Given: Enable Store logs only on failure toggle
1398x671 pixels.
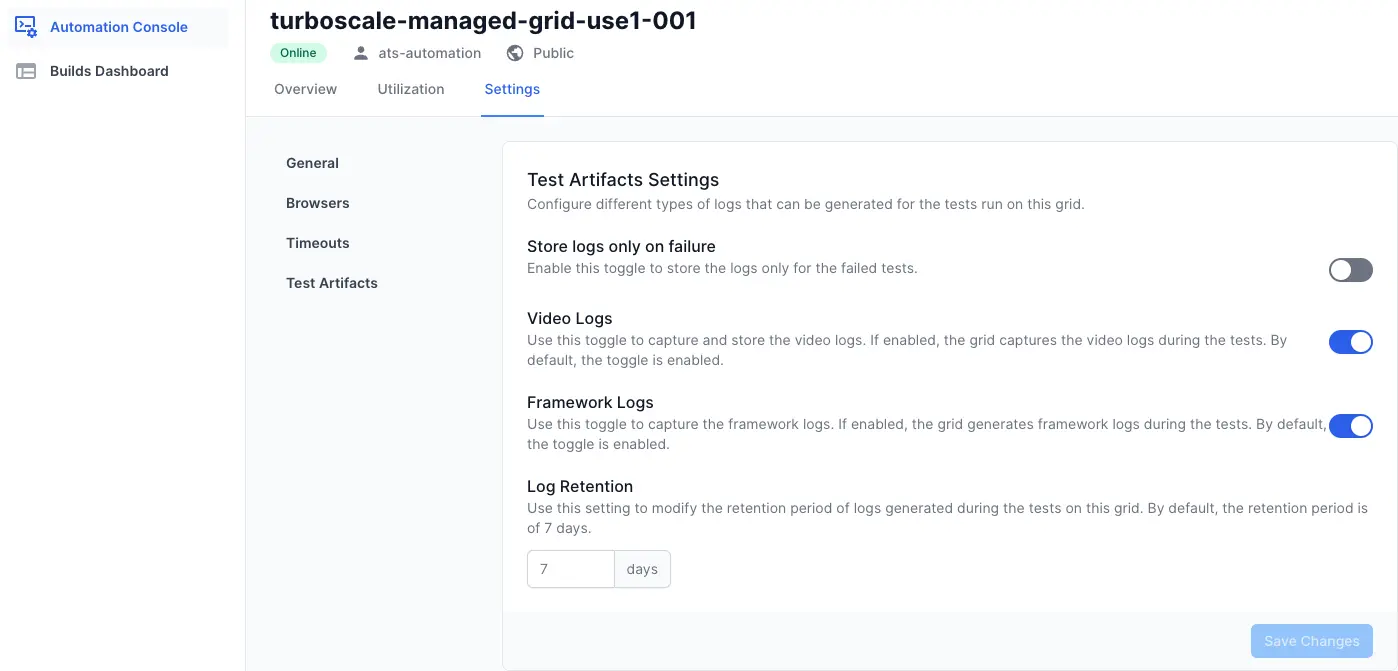Looking at the screenshot, I should point(1350,270).
